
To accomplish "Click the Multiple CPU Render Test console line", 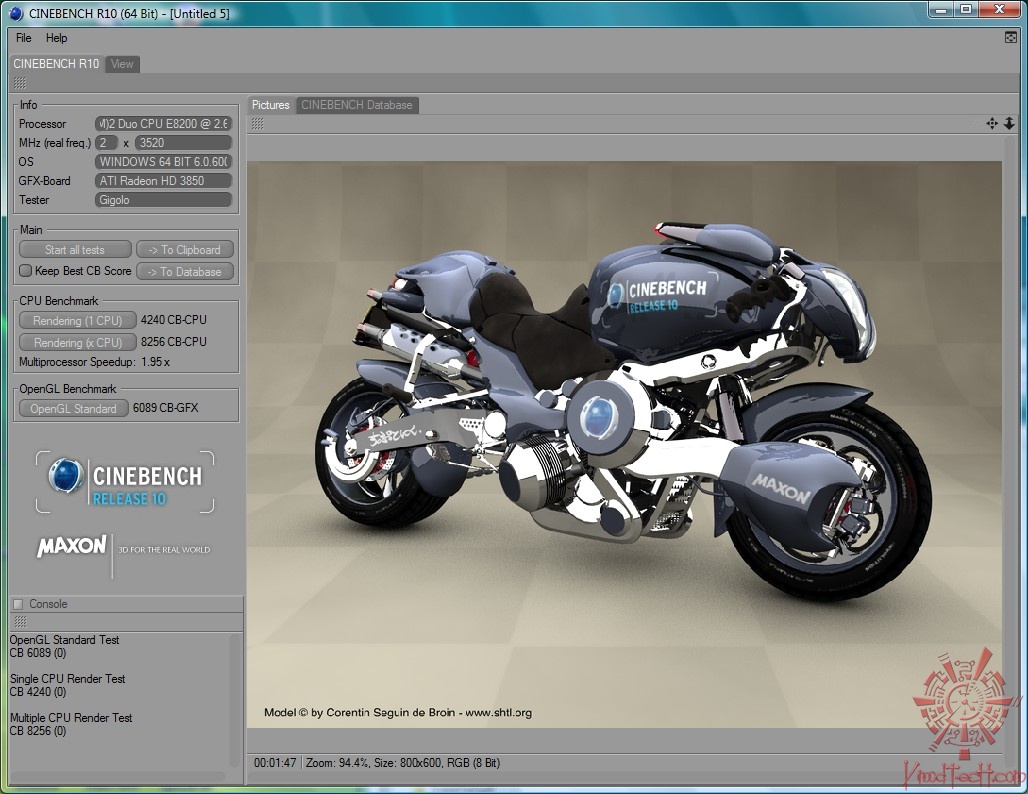I will pos(71,718).
